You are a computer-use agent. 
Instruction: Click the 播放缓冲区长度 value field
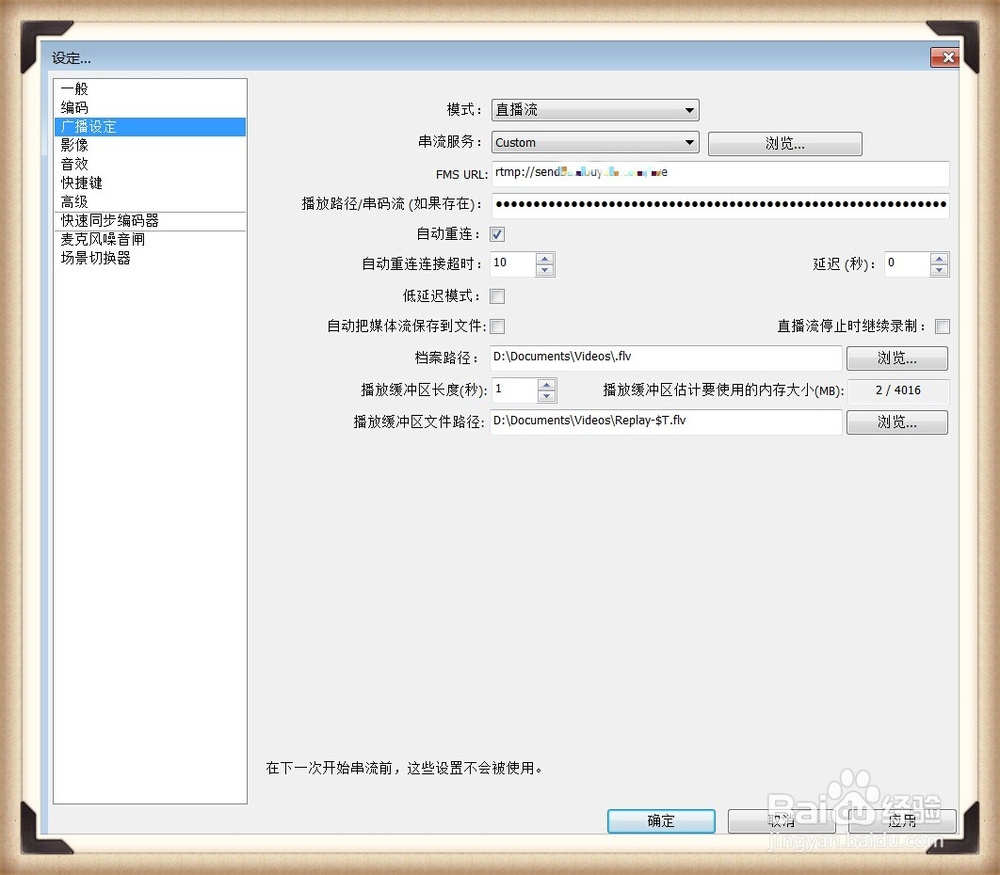514,390
